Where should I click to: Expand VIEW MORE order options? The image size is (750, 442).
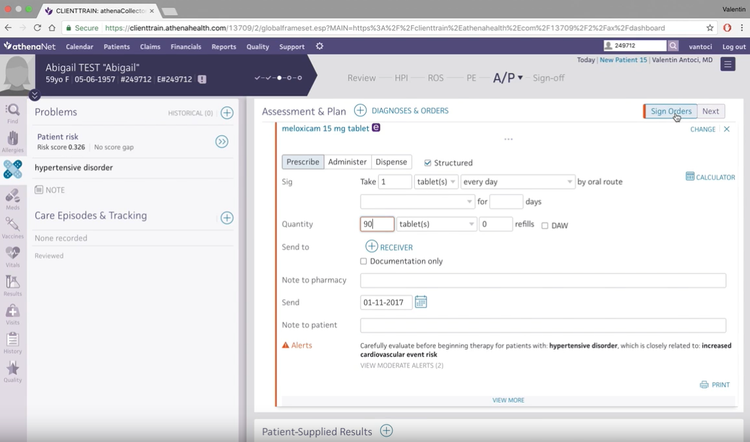(x=508, y=400)
